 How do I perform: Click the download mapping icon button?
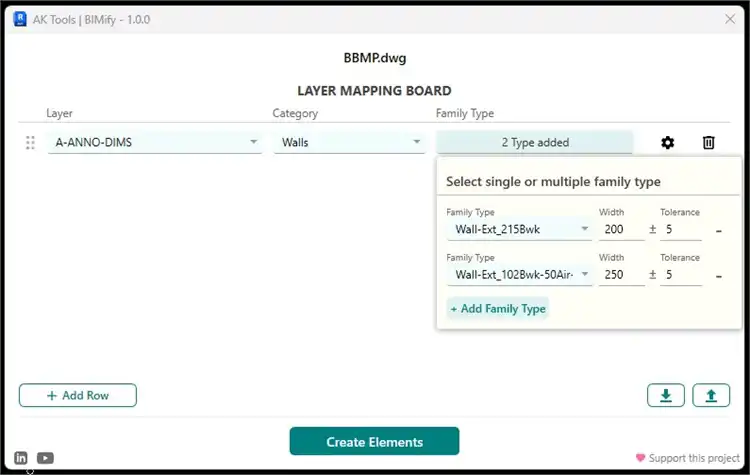pyautogui.click(x=665, y=396)
